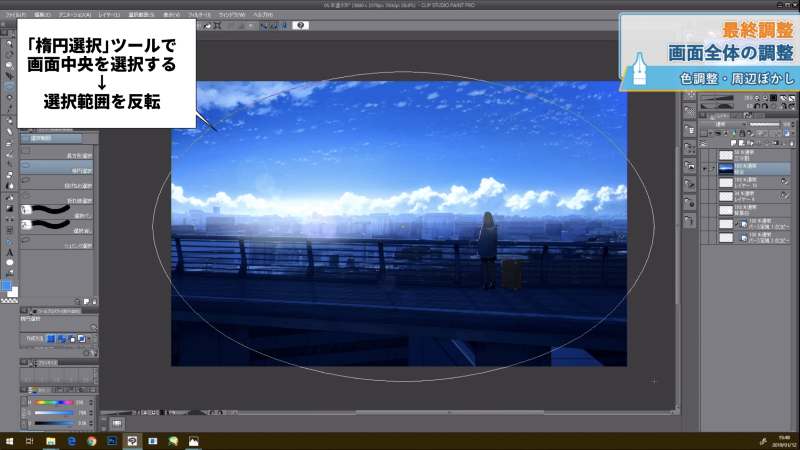Image resolution: width=800 pixels, height=450 pixels.
Task: Collapse the tool property palette arrow
Action: [x=23, y=310]
